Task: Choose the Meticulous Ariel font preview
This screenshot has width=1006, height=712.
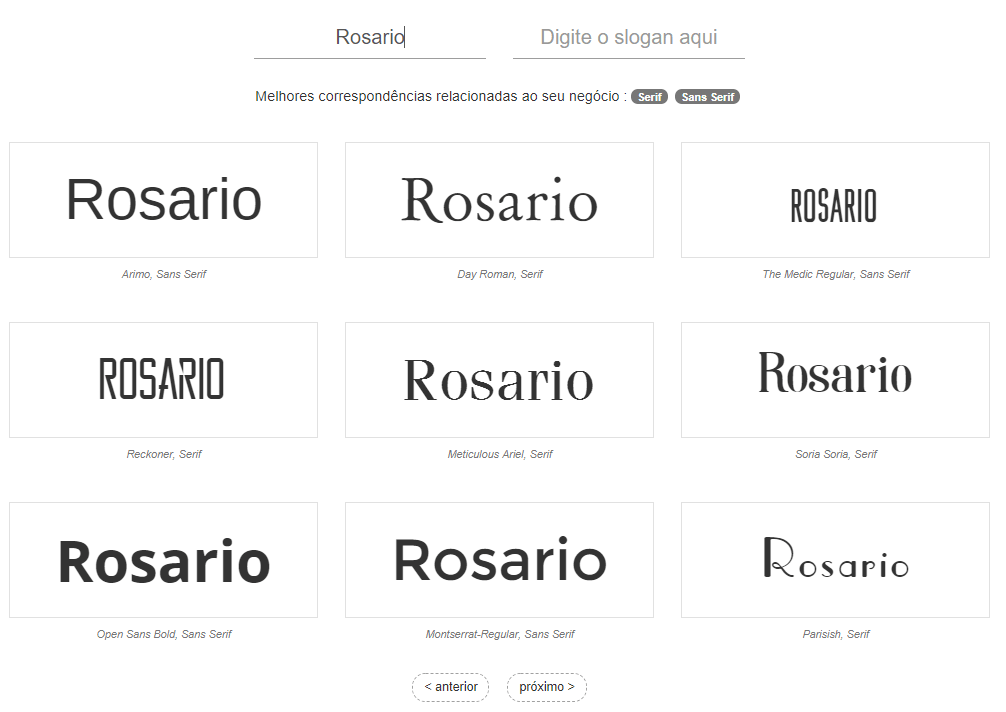Action: pyautogui.click(x=499, y=380)
